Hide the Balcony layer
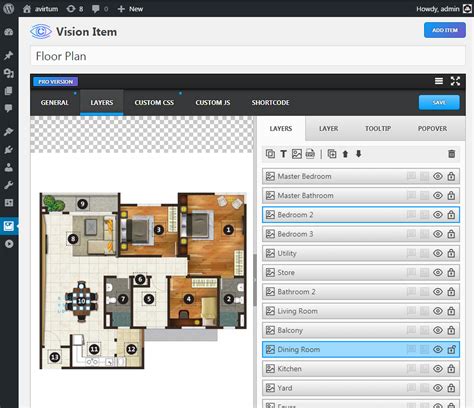The image size is (474, 408). (438, 330)
